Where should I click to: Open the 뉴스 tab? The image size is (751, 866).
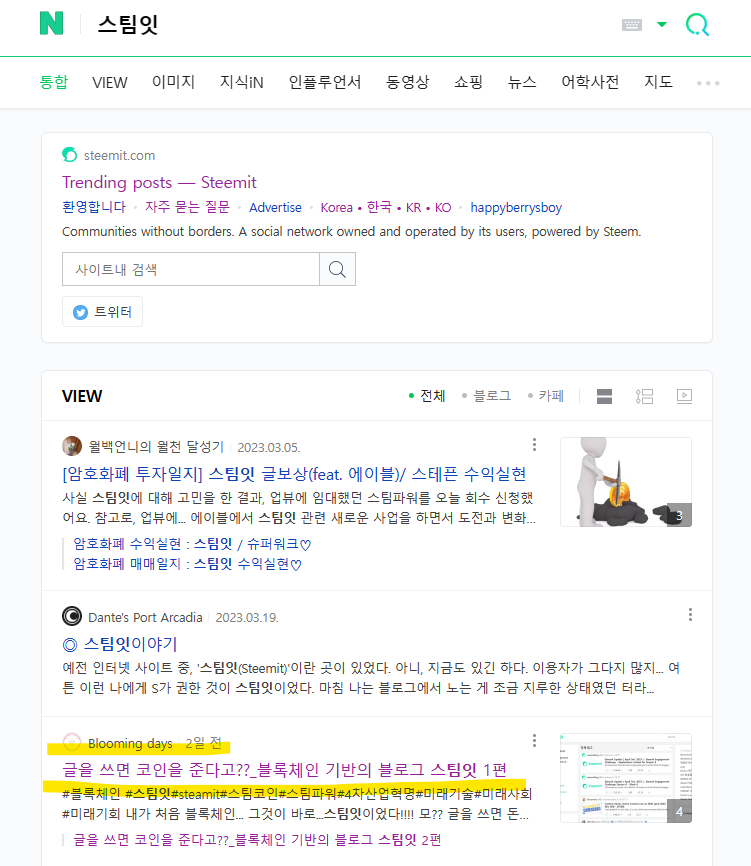(522, 82)
